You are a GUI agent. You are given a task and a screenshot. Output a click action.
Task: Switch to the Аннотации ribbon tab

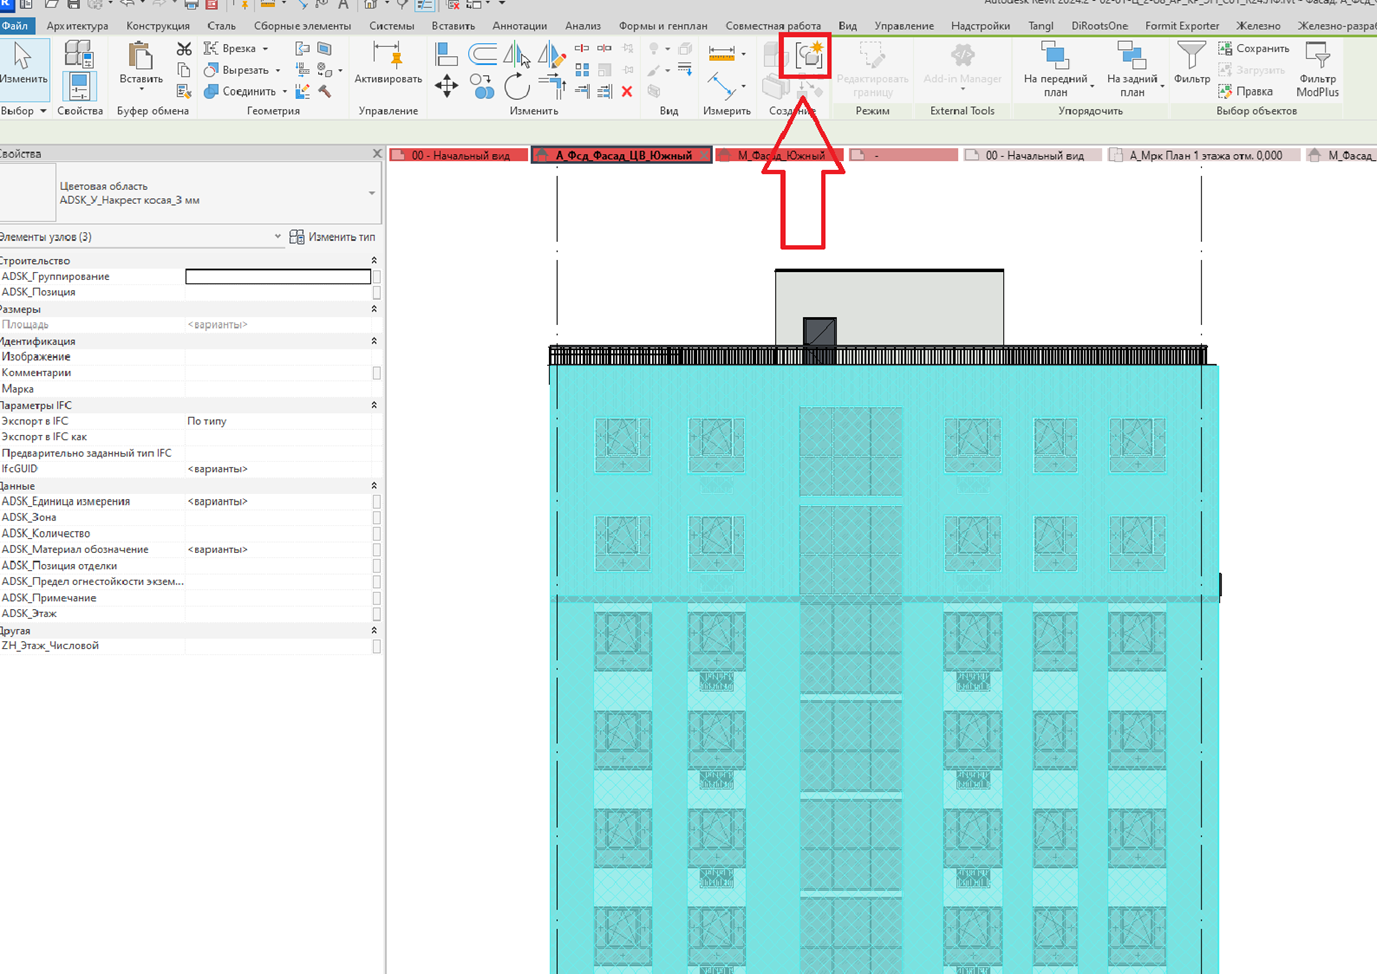pos(519,26)
